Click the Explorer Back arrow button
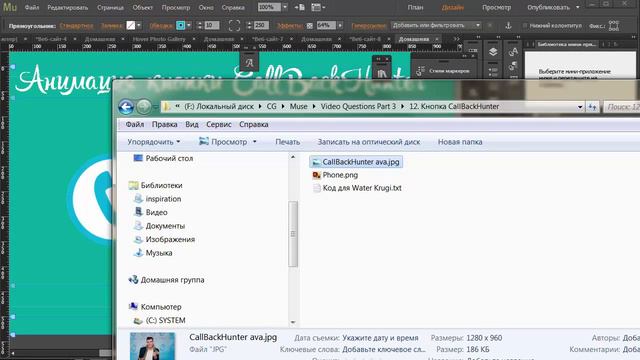This screenshot has width=640, height=360. coord(126,107)
